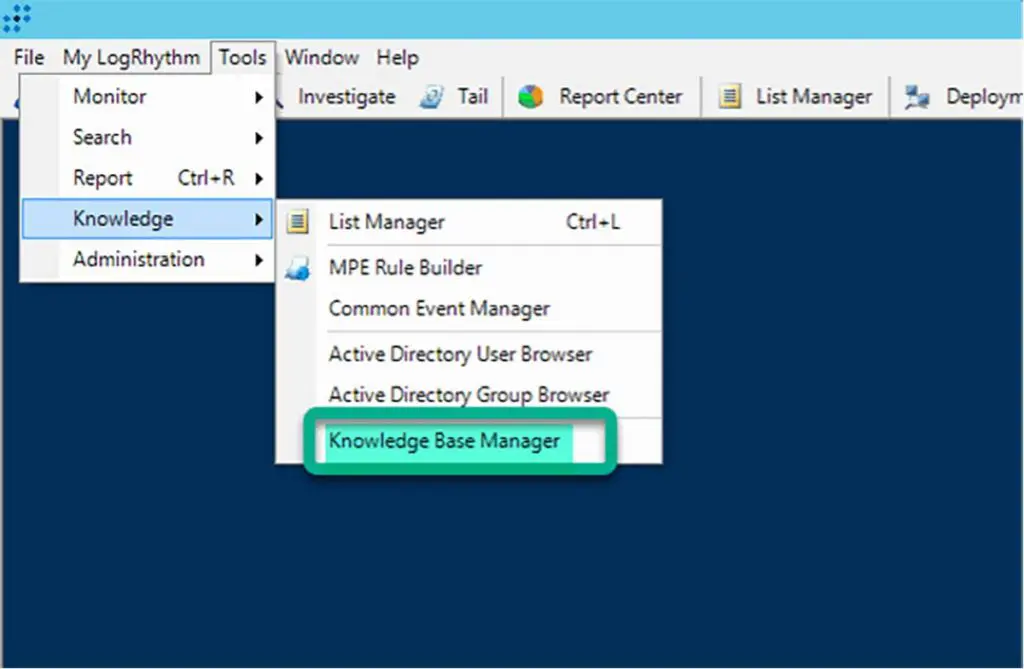Open Report Center pie chart icon

pos(531,97)
